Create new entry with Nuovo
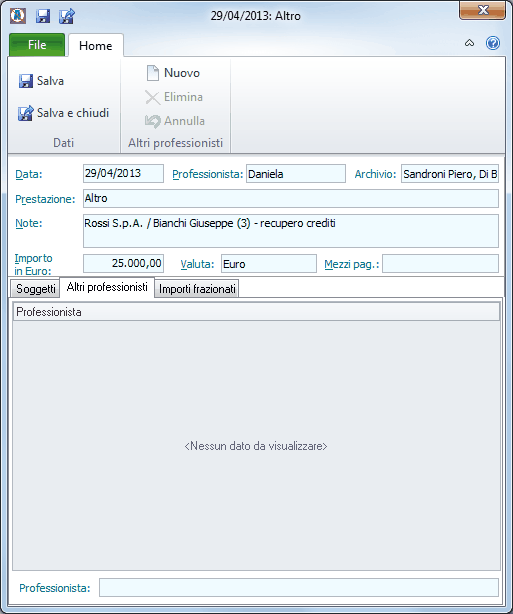 tap(173, 73)
